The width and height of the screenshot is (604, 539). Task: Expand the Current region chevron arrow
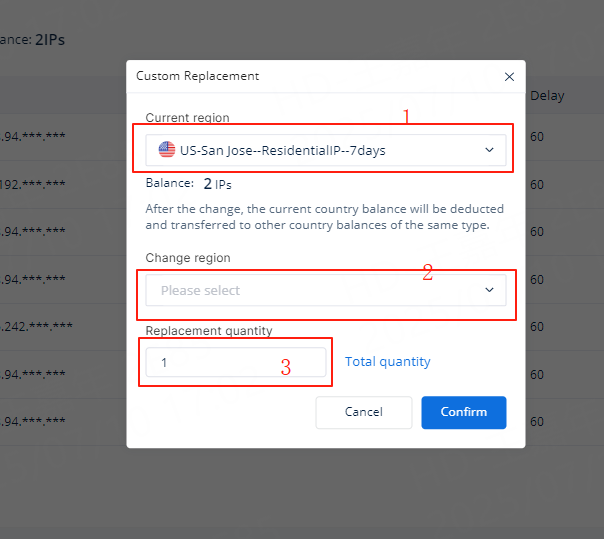[x=489, y=150]
